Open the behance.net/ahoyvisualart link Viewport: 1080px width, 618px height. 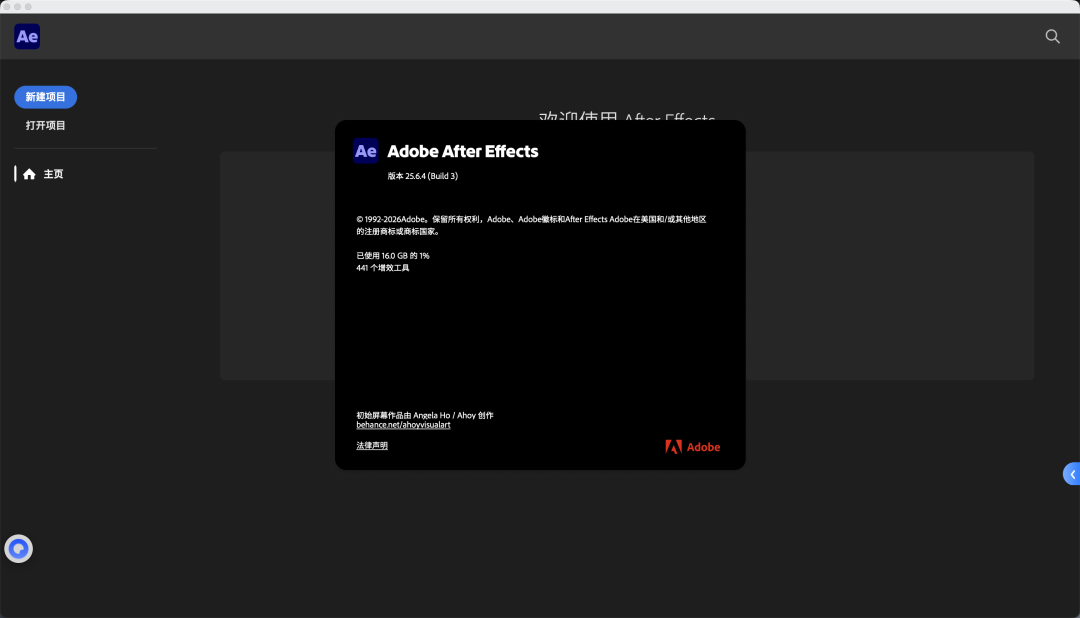point(403,425)
